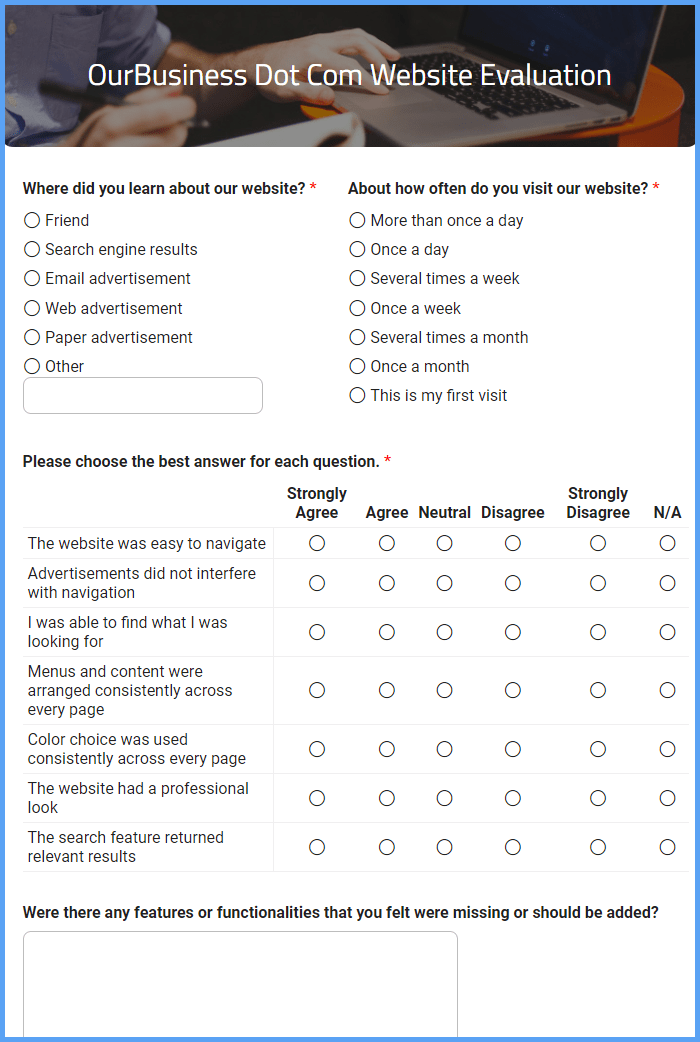Select Neutral for able to find row
700x1042 pixels.
(445, 632)
